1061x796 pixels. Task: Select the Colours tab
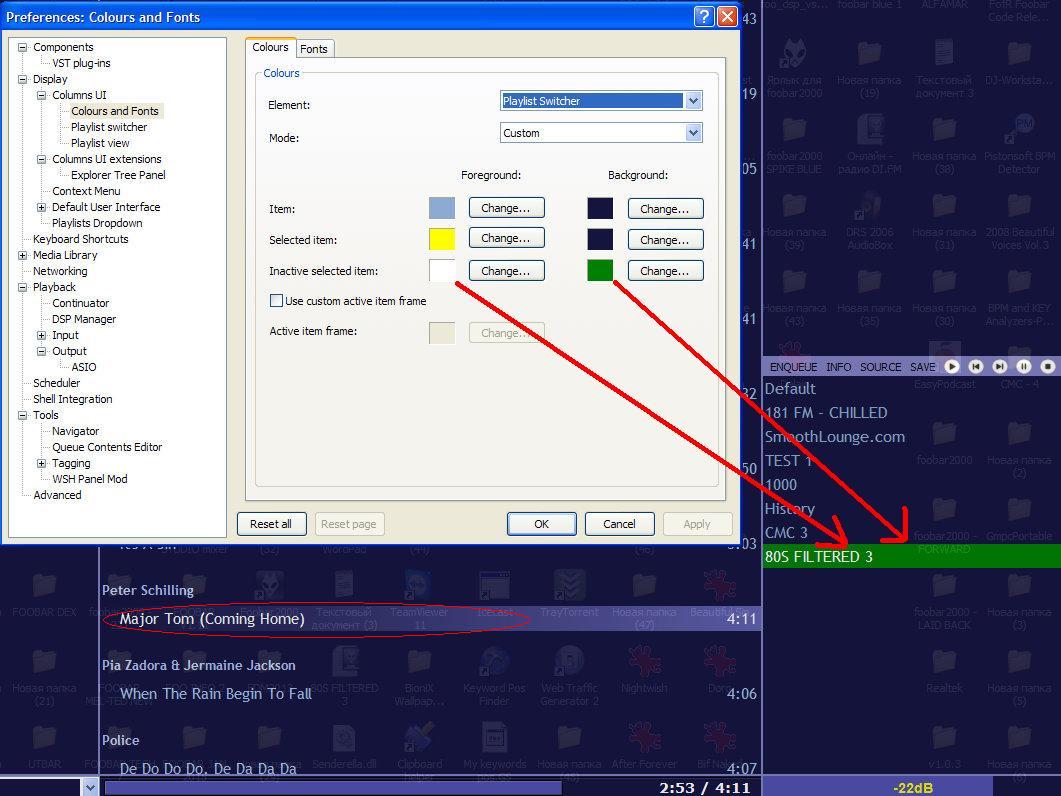(270, 47)
